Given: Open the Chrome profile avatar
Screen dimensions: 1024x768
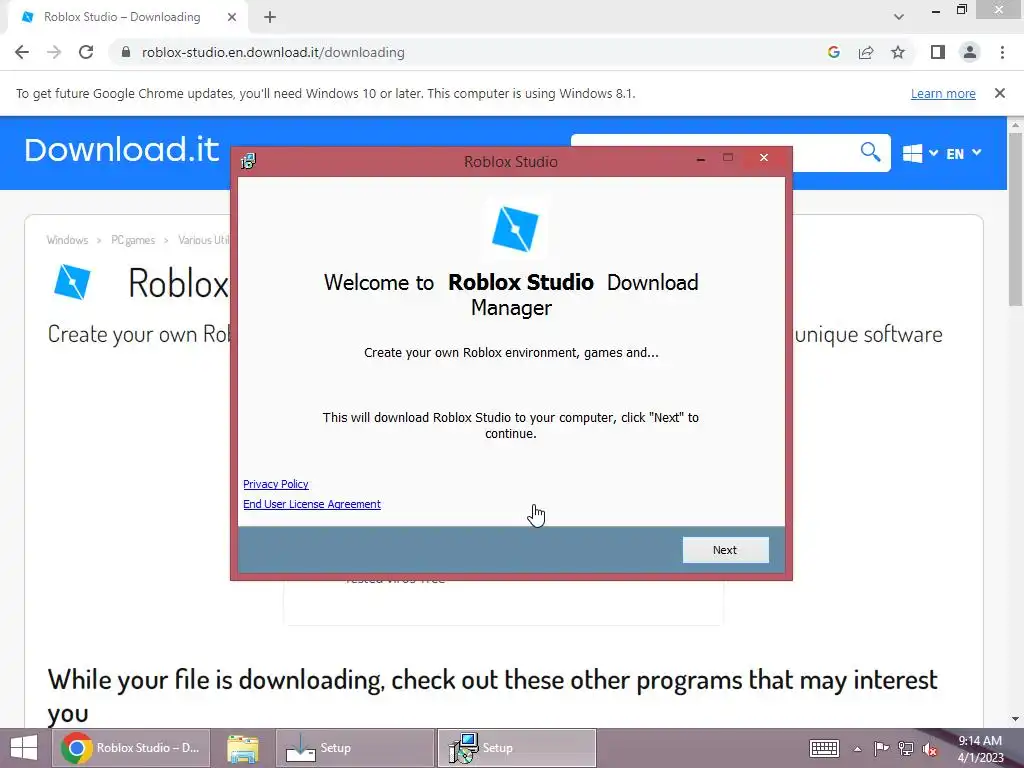Looking at the screenshot, I should [x=970, y=52].
